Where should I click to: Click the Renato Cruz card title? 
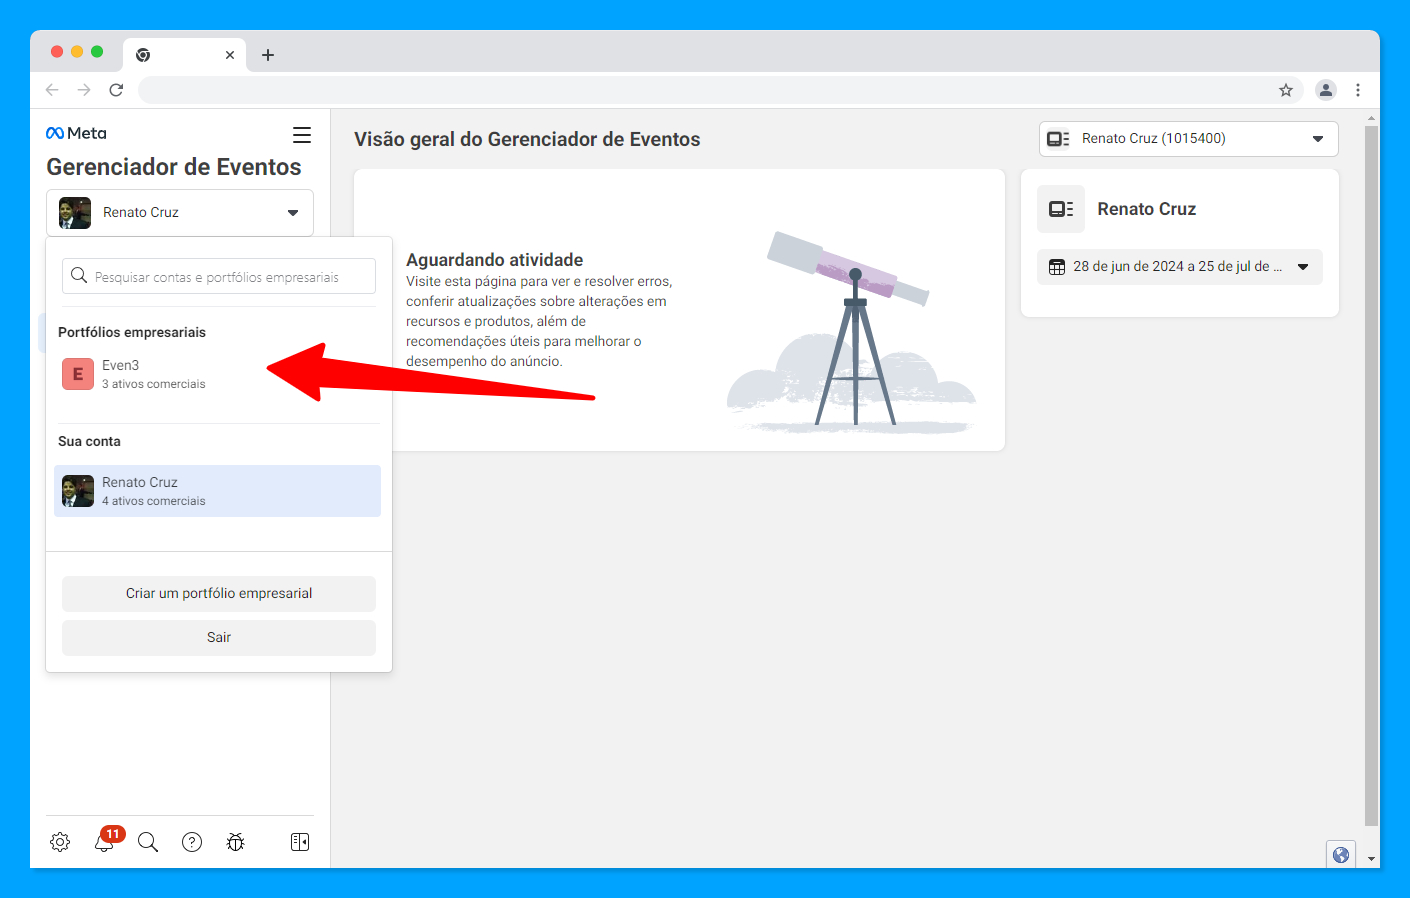(x=1147, y=209)
